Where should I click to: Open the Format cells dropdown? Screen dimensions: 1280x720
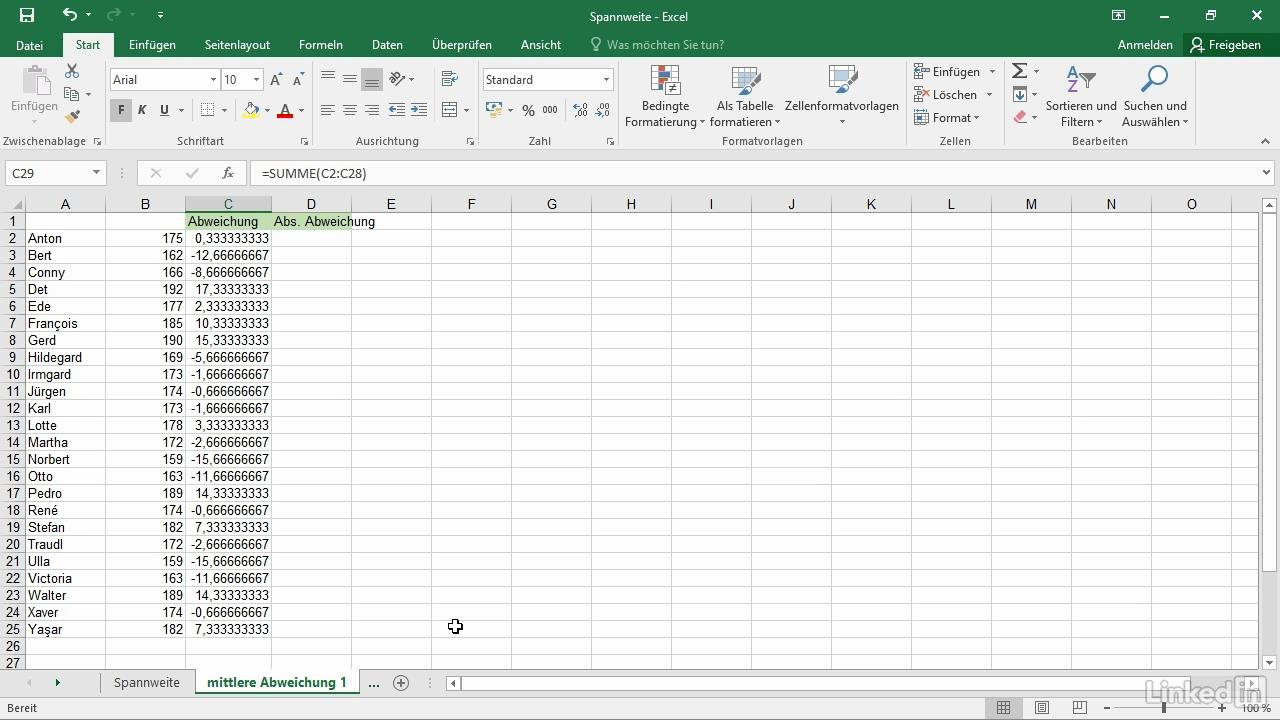tap(946, 118)
